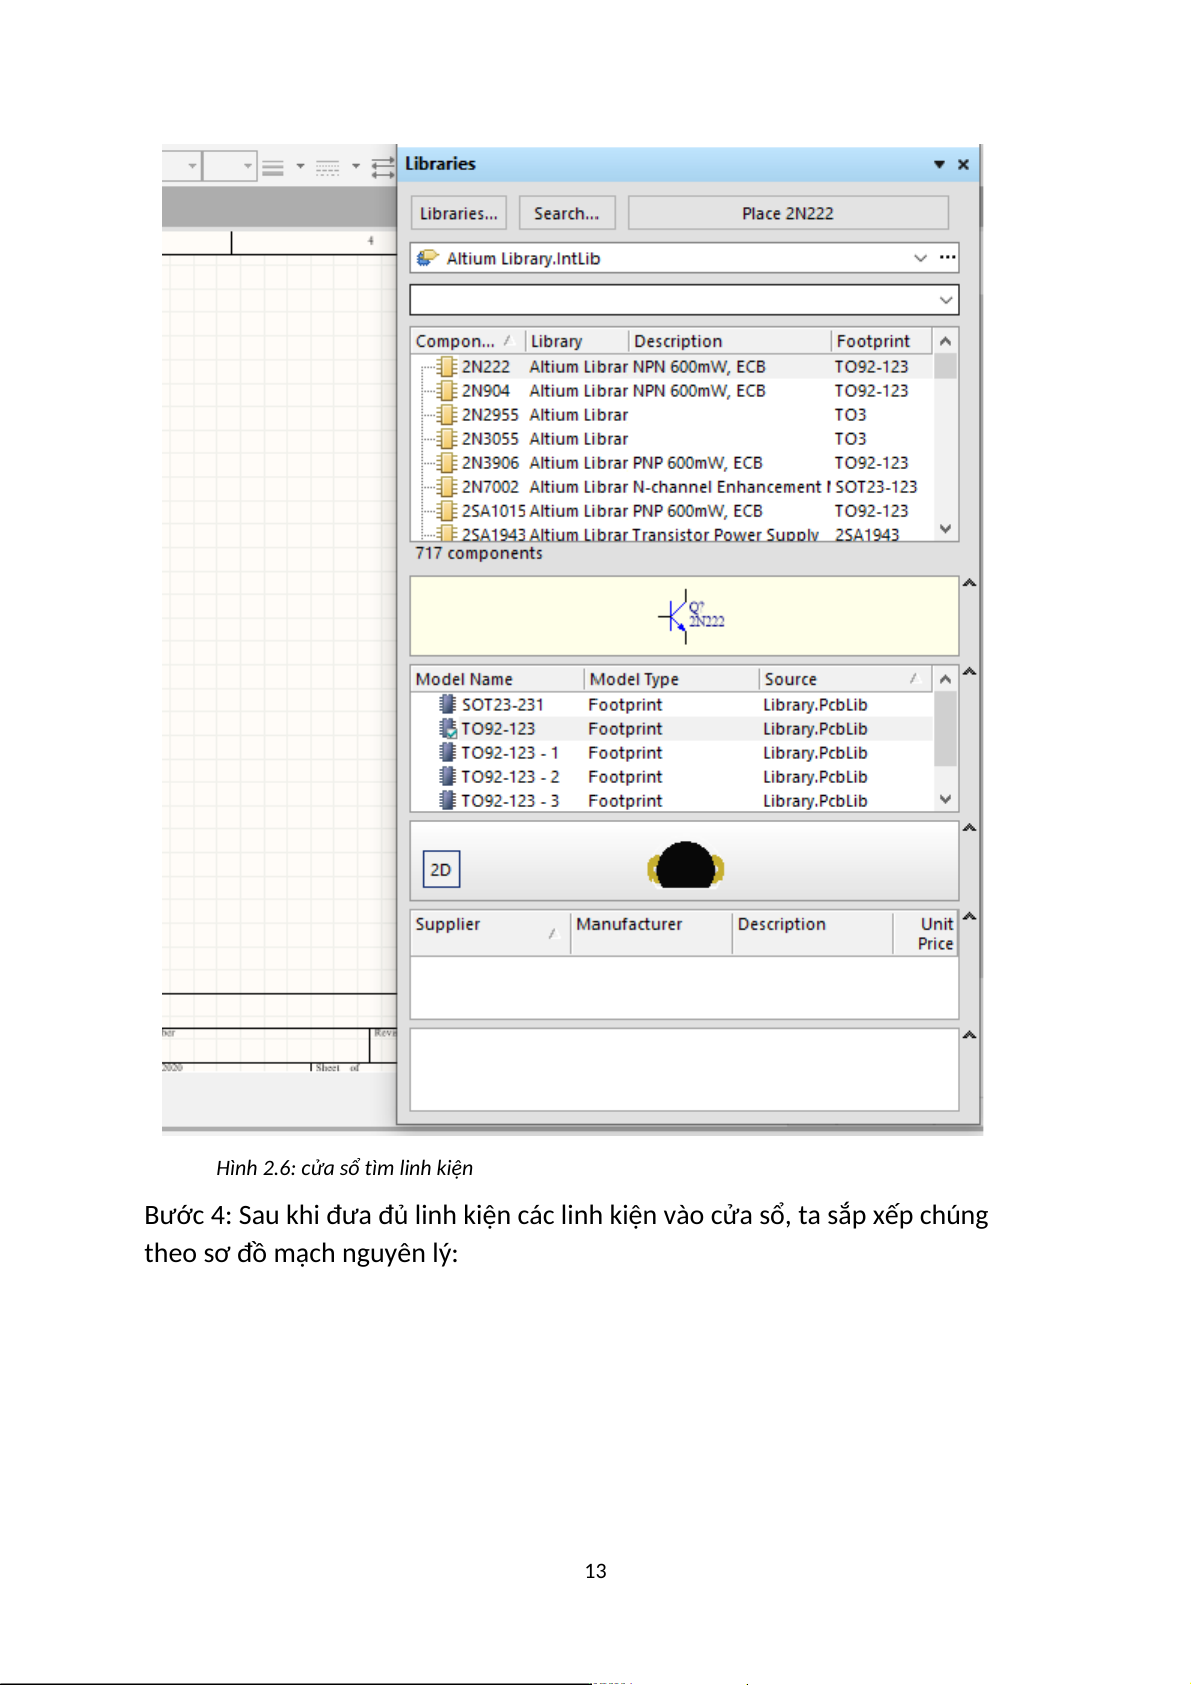Collapse the supplier information section
This screenshot has height=1685, width=1191.
point(969,917)
